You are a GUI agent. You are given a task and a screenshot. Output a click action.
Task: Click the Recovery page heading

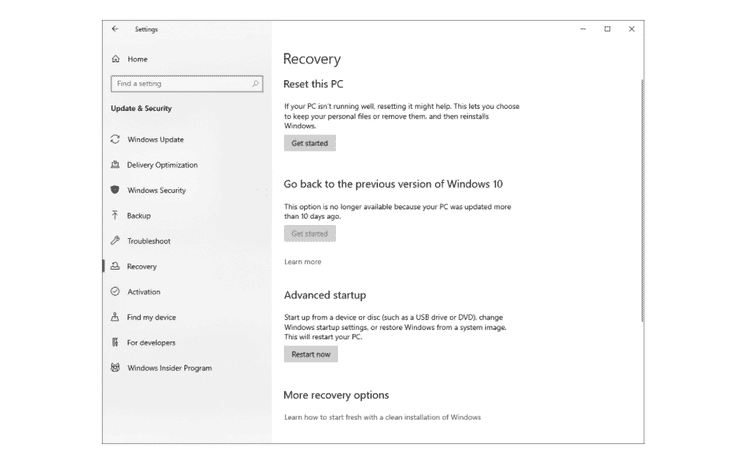312,59
